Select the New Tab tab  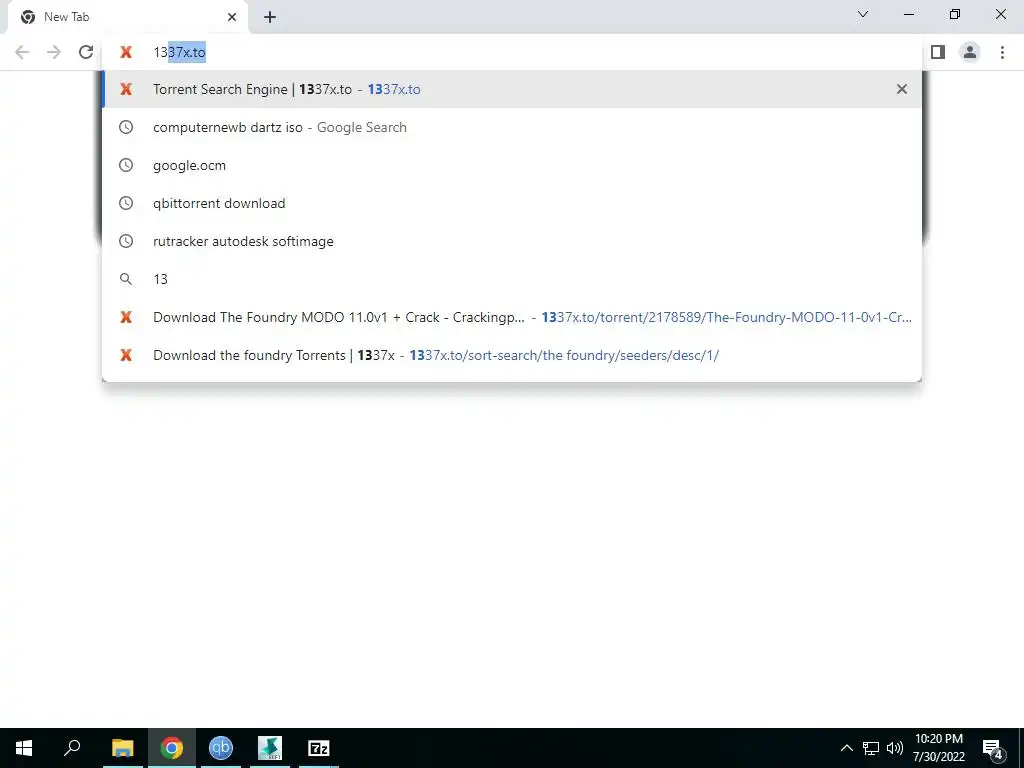tap(127, 17)
